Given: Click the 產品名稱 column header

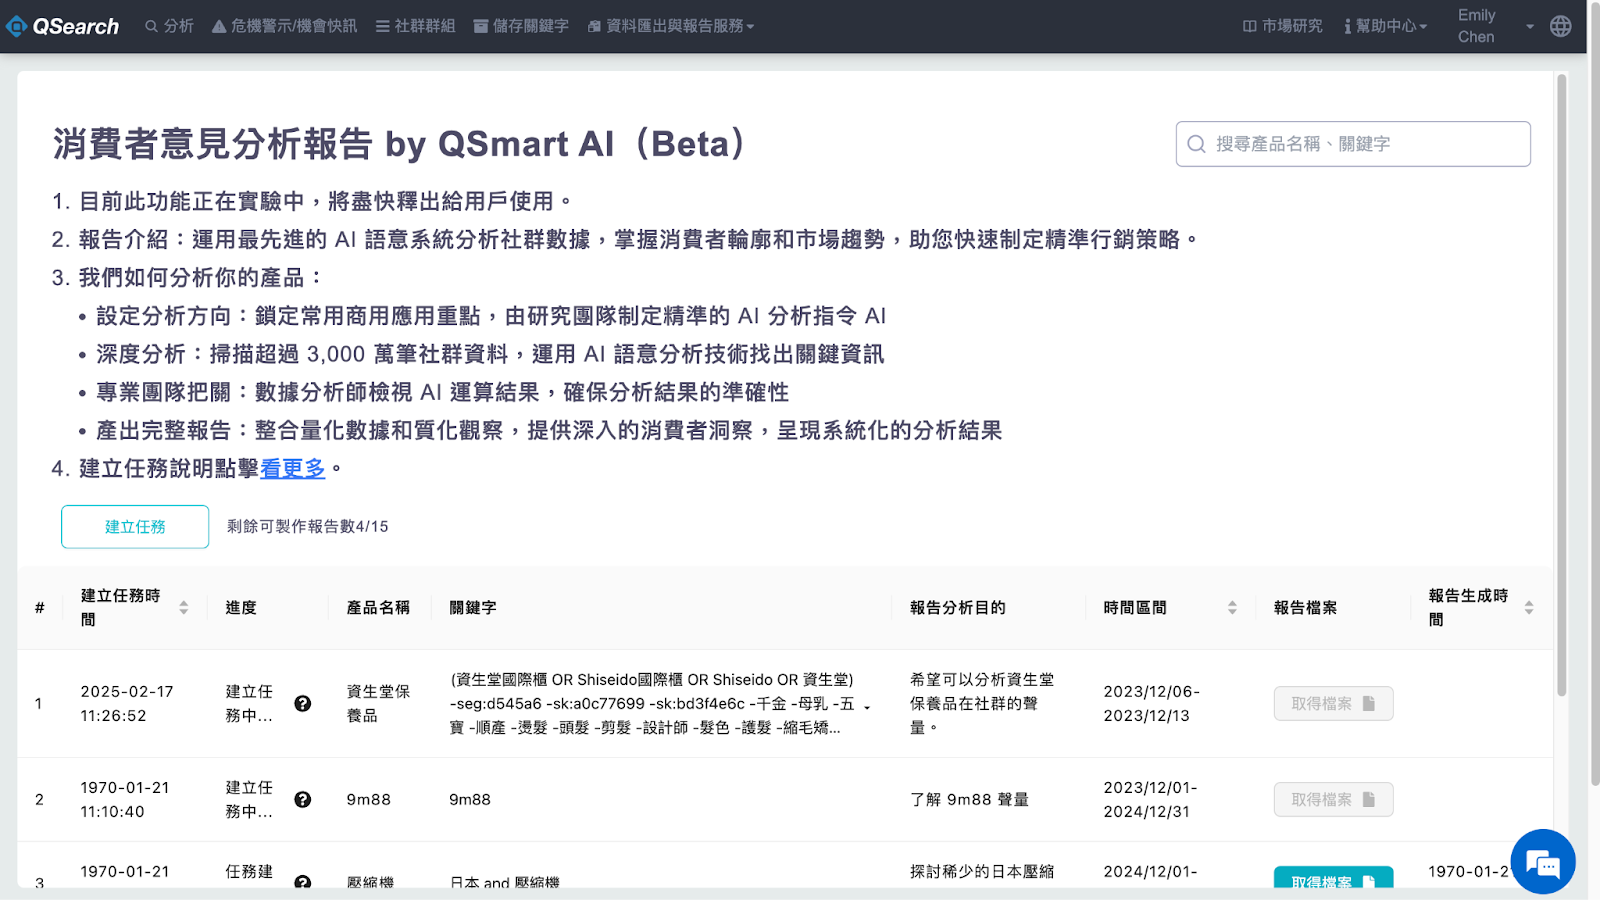Looking at the screenshot, I should click(x=378, y=608).
